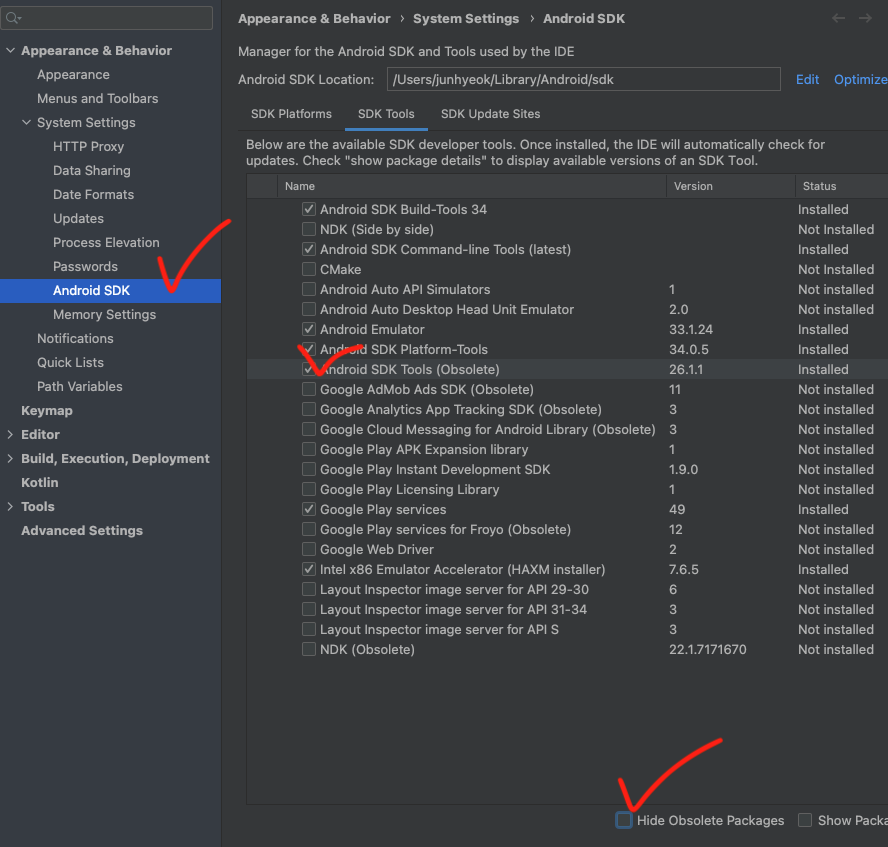
Task: Click Appearance & Behavior in the breadcrumb
Action: 314,19
